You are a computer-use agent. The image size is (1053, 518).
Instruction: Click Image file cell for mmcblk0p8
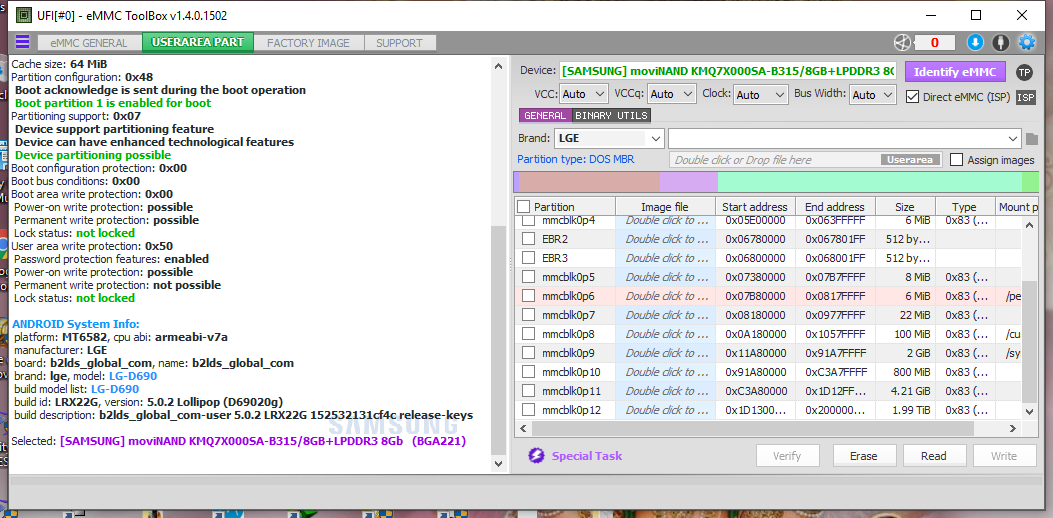(x=665, y=334)
